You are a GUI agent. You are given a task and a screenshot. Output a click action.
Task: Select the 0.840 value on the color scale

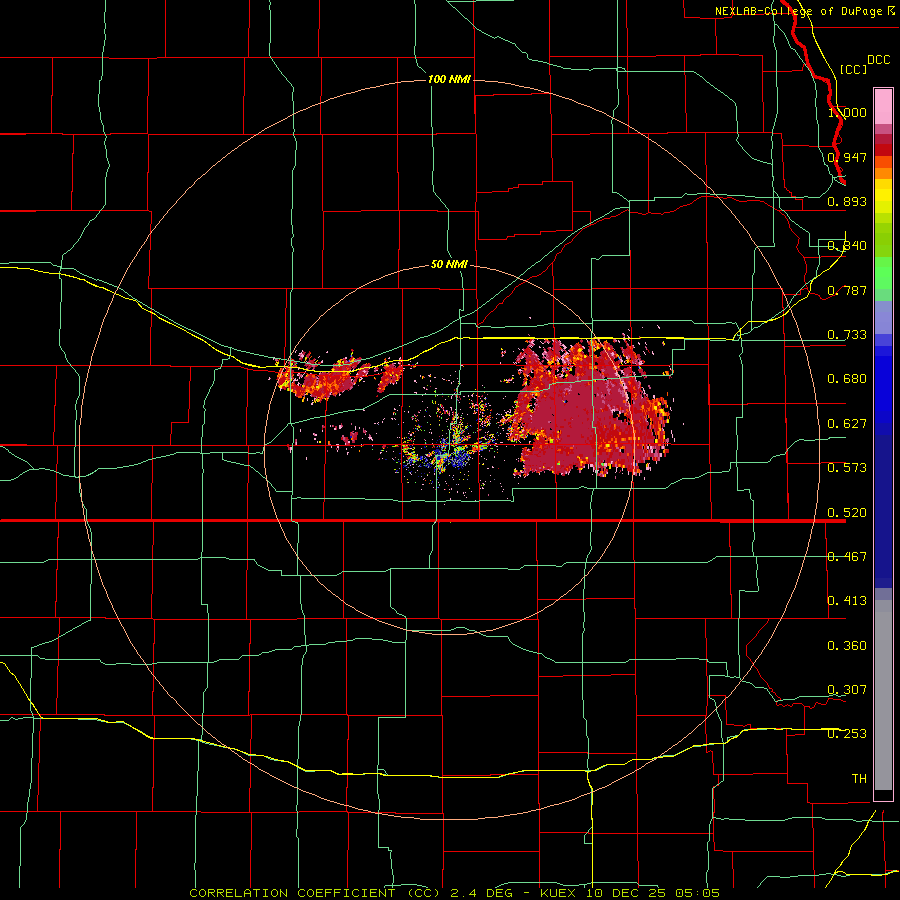point(847,246)
